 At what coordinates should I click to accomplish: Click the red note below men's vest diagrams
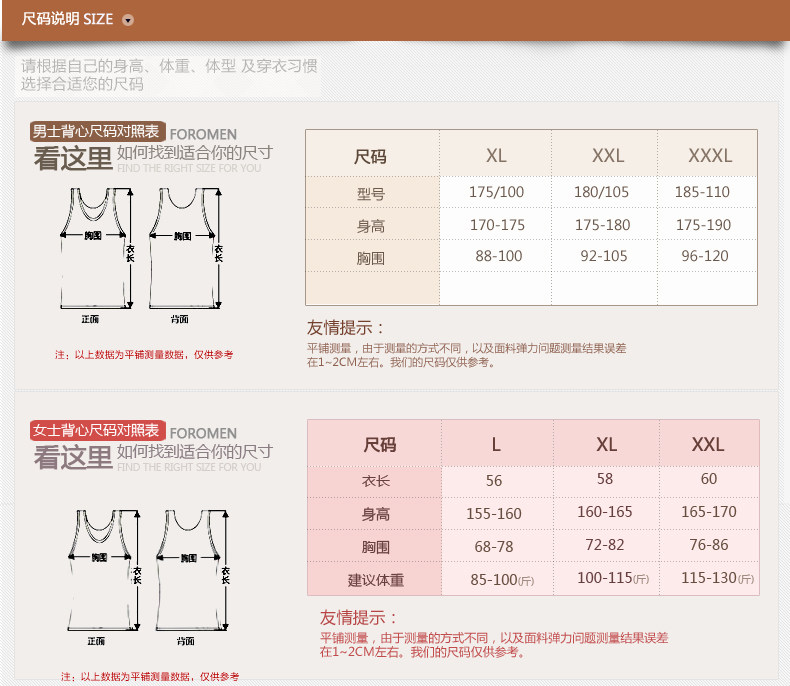point(144,355)
